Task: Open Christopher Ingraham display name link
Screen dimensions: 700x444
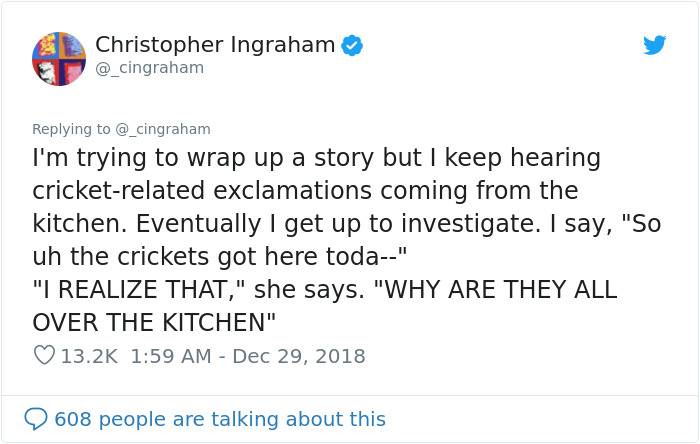Action: click(x=215, y=45)
